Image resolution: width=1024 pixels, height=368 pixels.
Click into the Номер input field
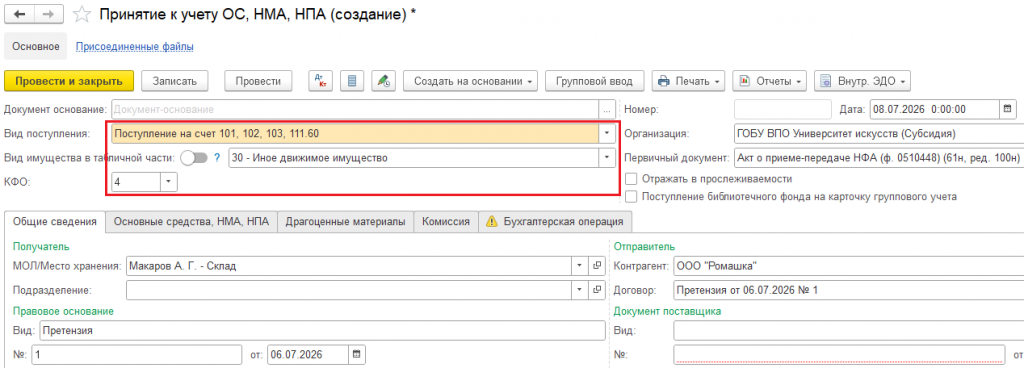(782, 109)
